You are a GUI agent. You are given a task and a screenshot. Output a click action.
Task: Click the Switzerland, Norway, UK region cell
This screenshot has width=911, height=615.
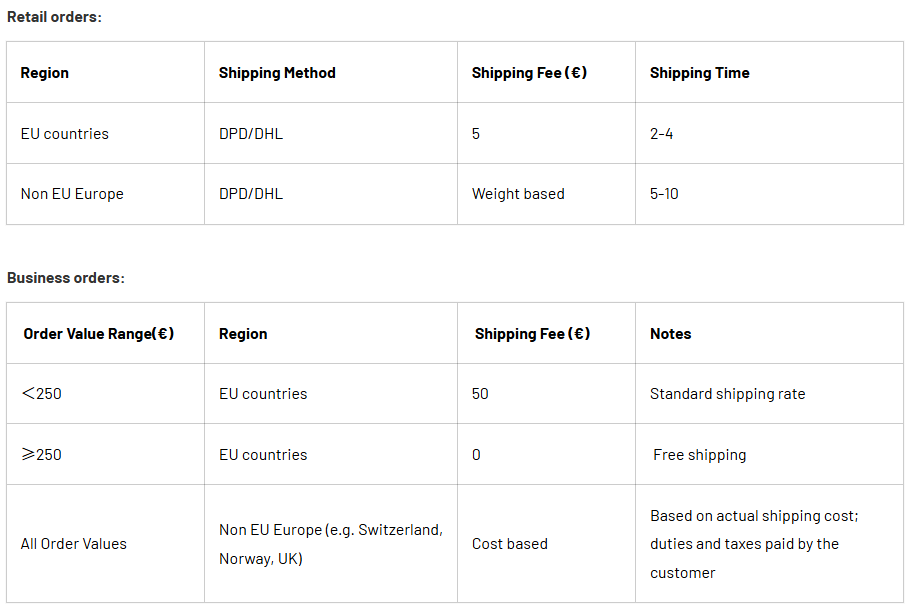point(330,544)
